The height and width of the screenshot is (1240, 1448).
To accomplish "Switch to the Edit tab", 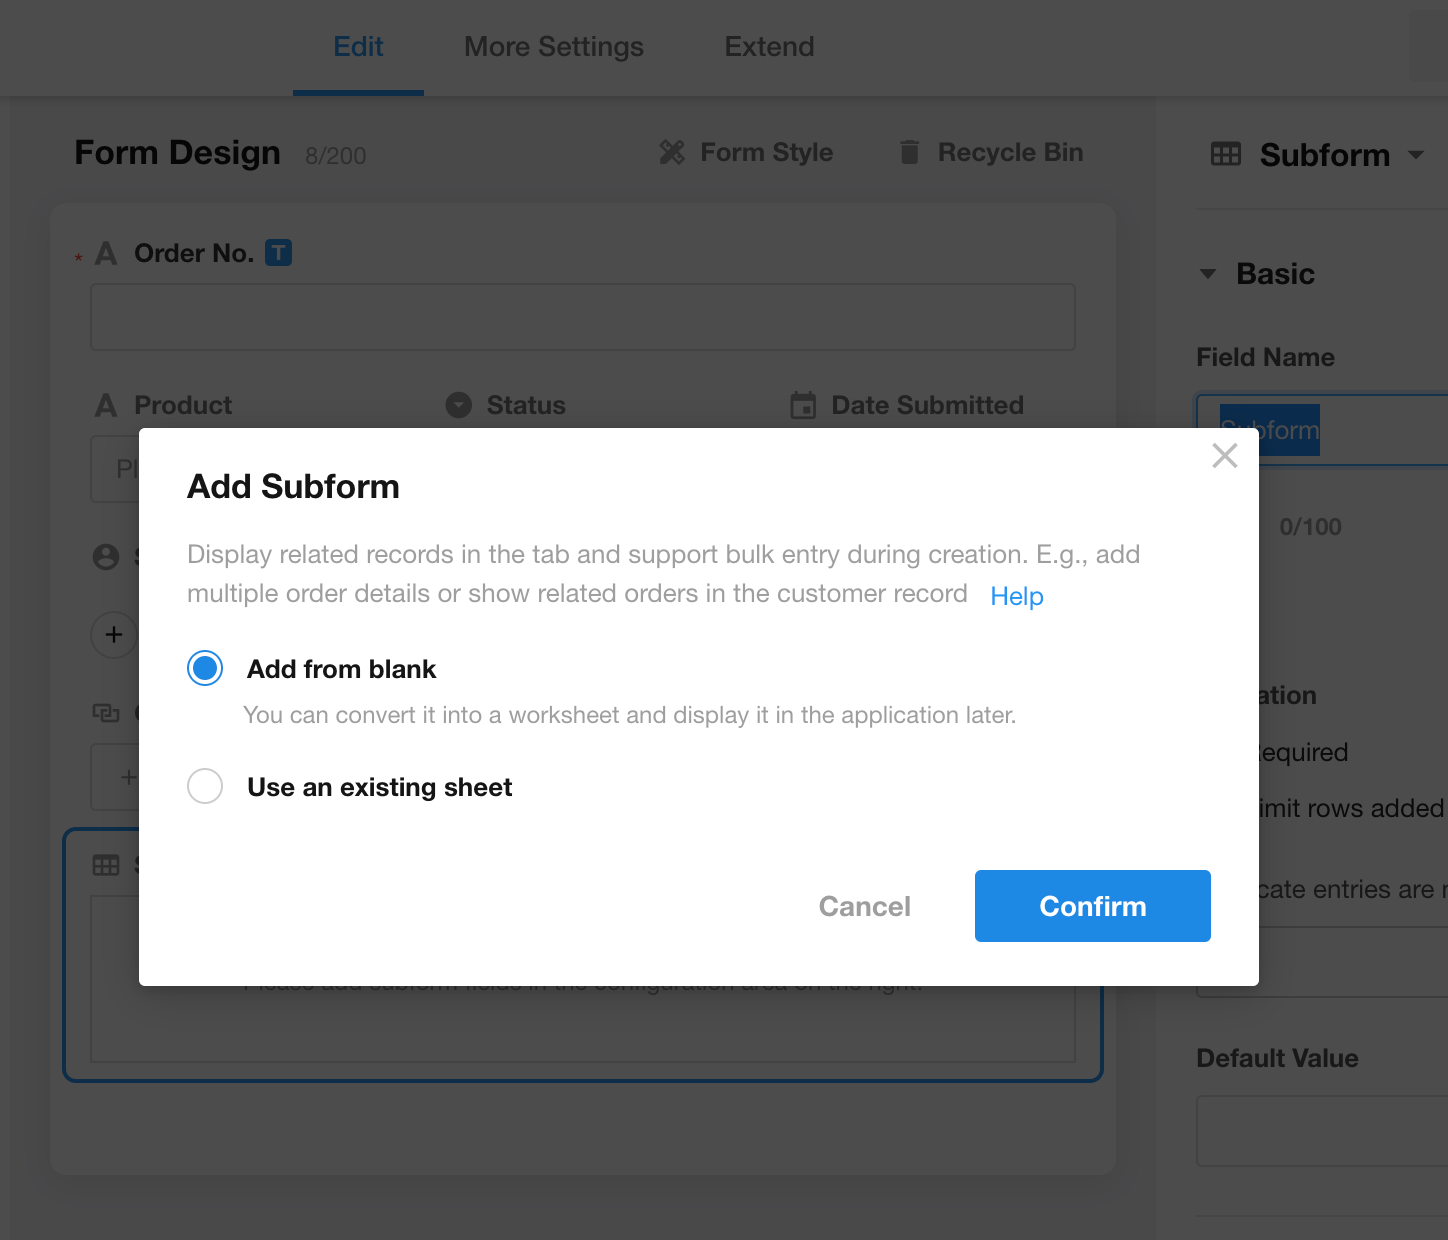I will coord(358,47).
